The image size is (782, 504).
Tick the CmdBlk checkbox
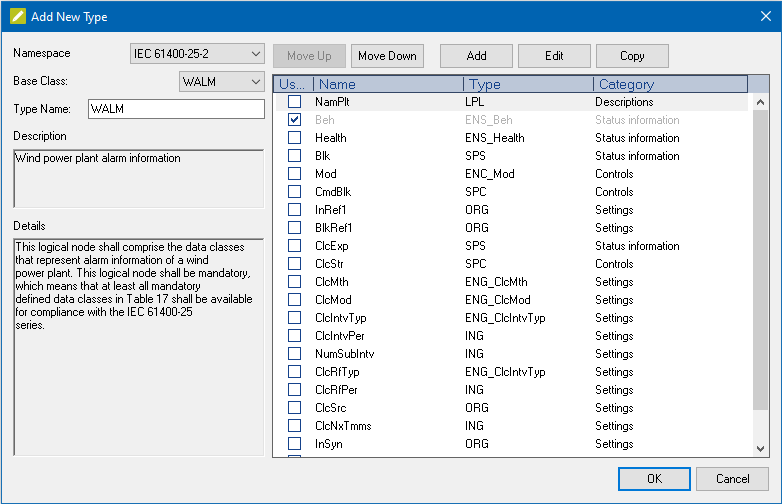click(295, 191)
